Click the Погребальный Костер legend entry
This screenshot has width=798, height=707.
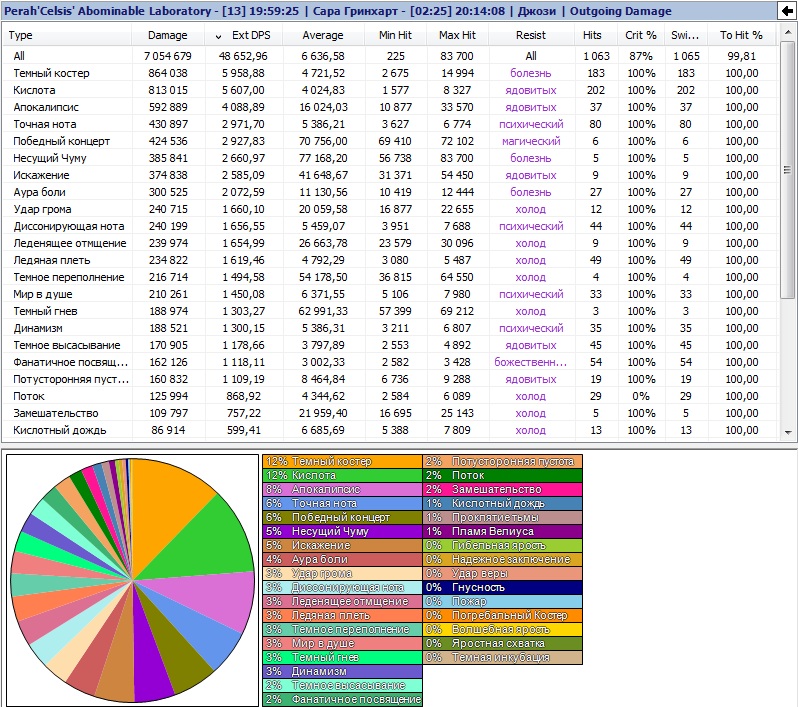[x=503, y=615]
